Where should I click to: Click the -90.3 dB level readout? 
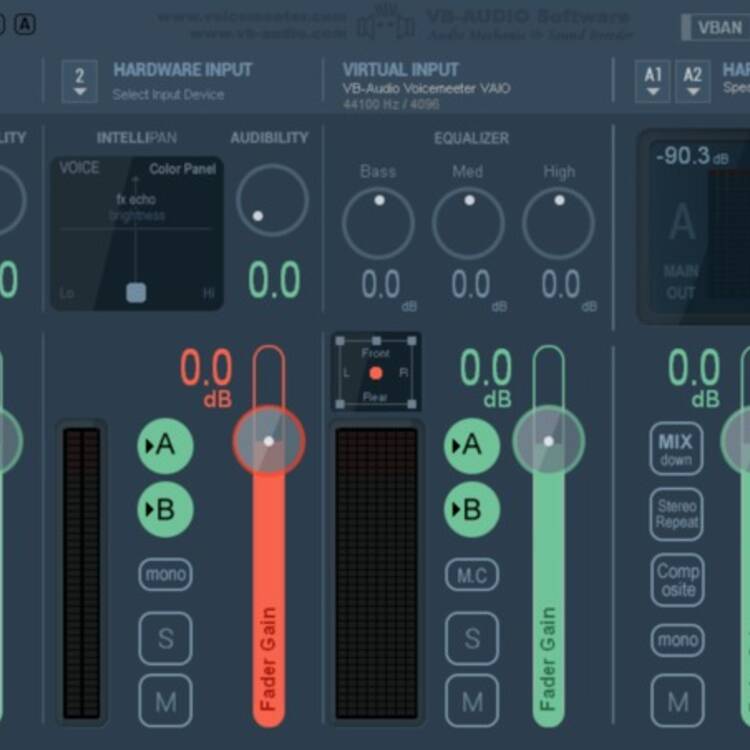[x=692, y=156]
